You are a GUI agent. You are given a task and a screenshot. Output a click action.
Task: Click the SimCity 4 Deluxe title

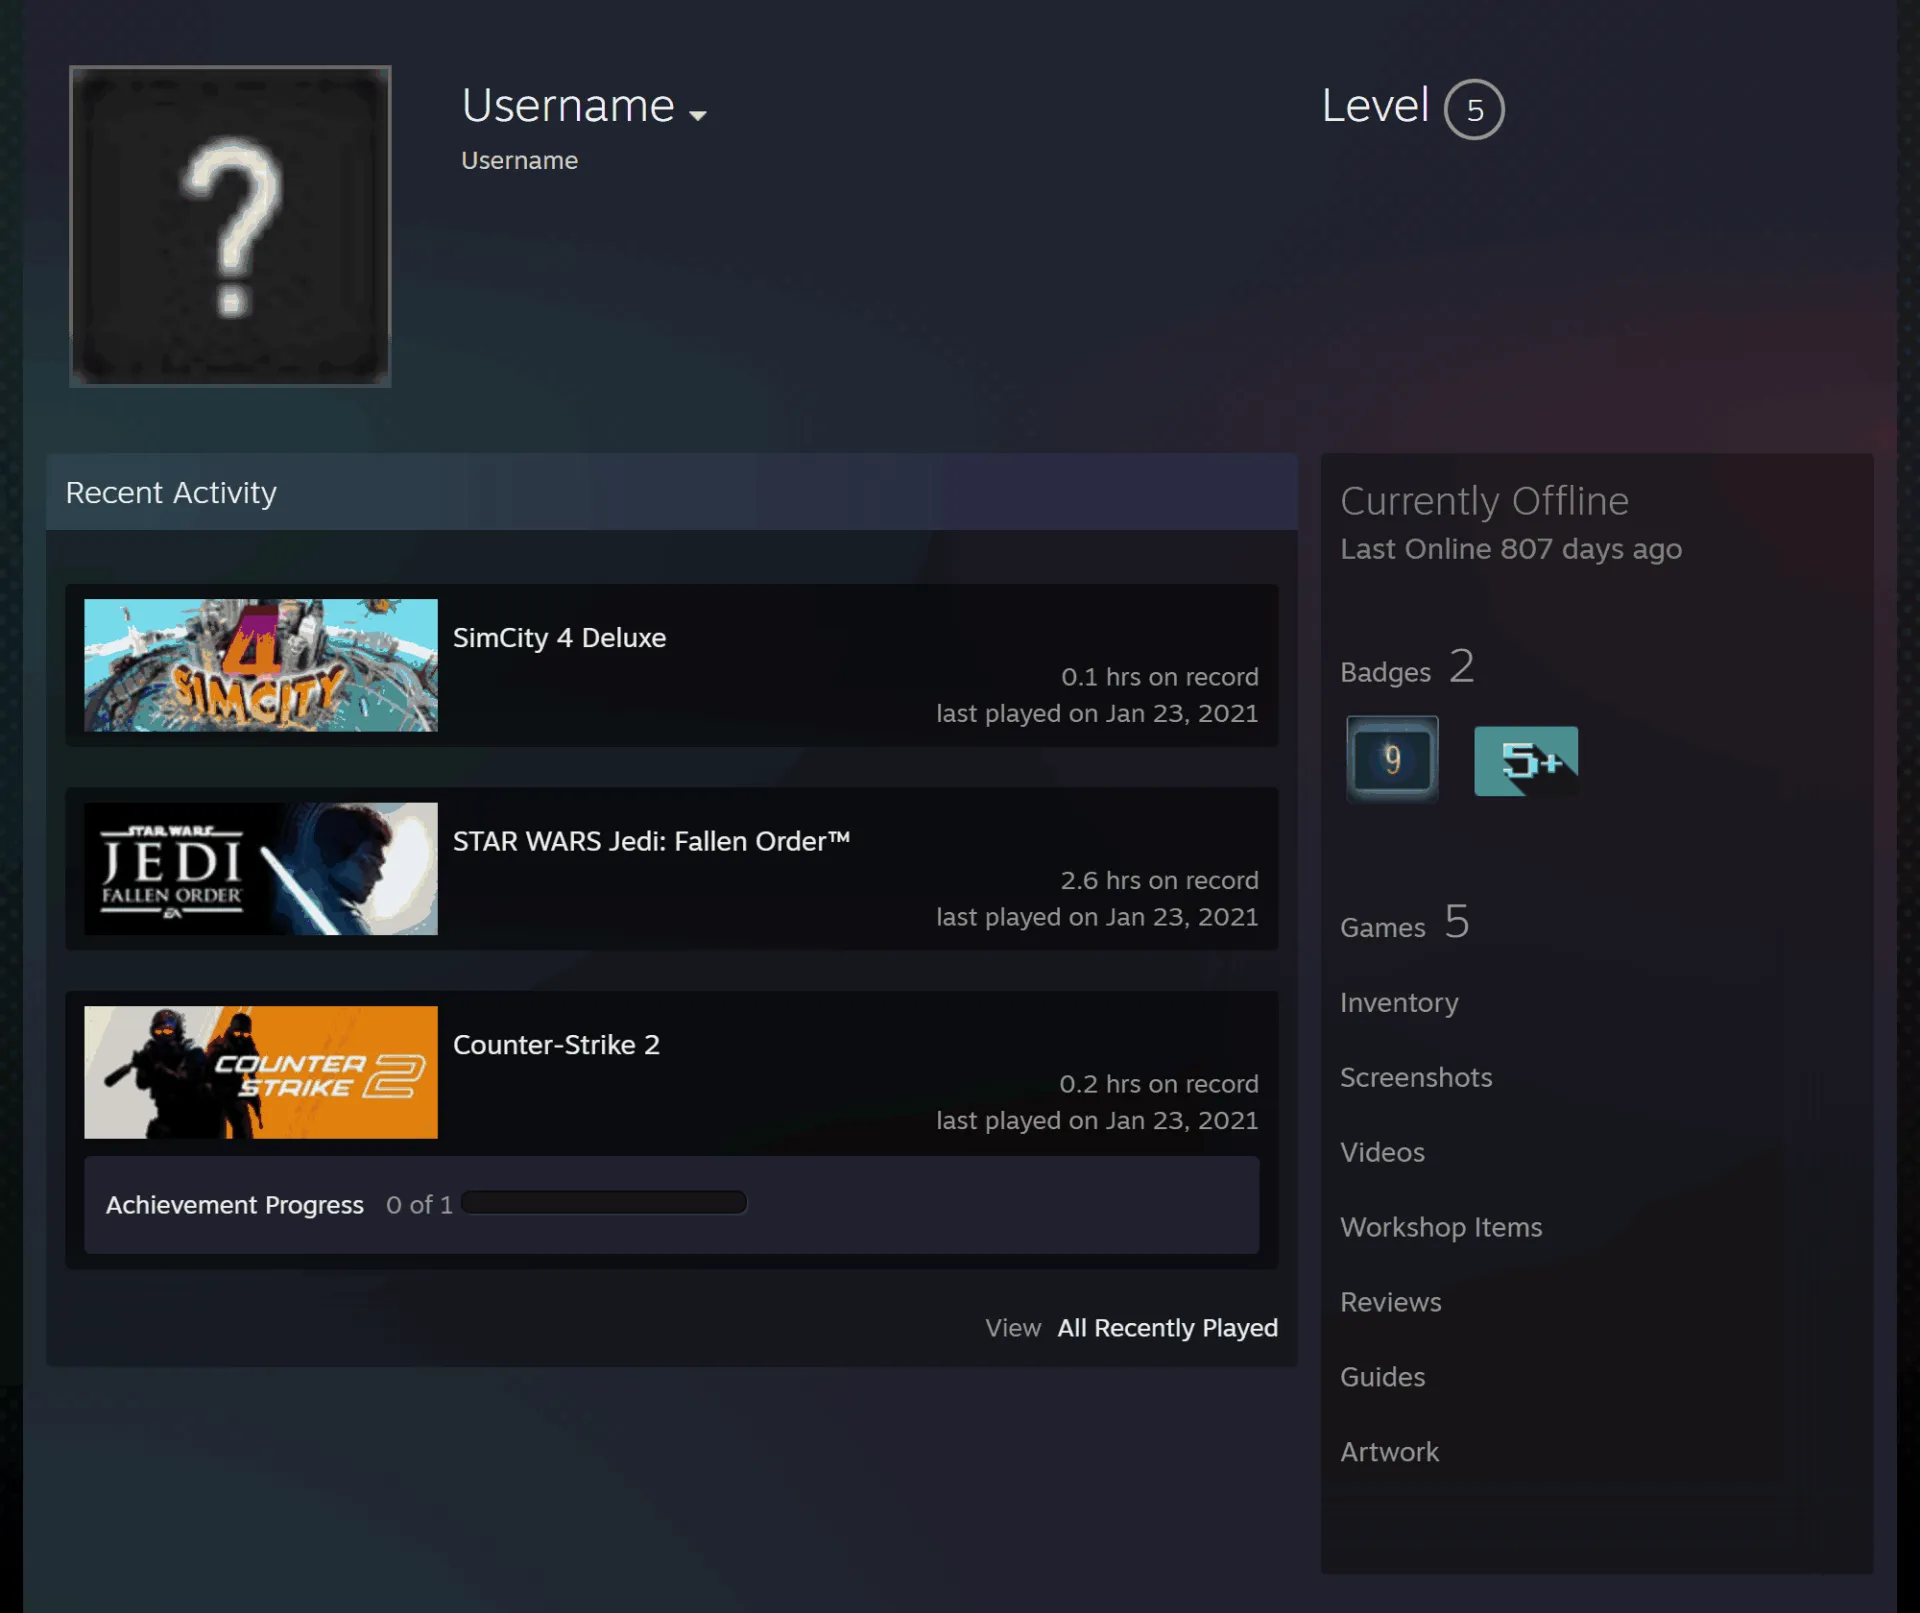[559, 638]
